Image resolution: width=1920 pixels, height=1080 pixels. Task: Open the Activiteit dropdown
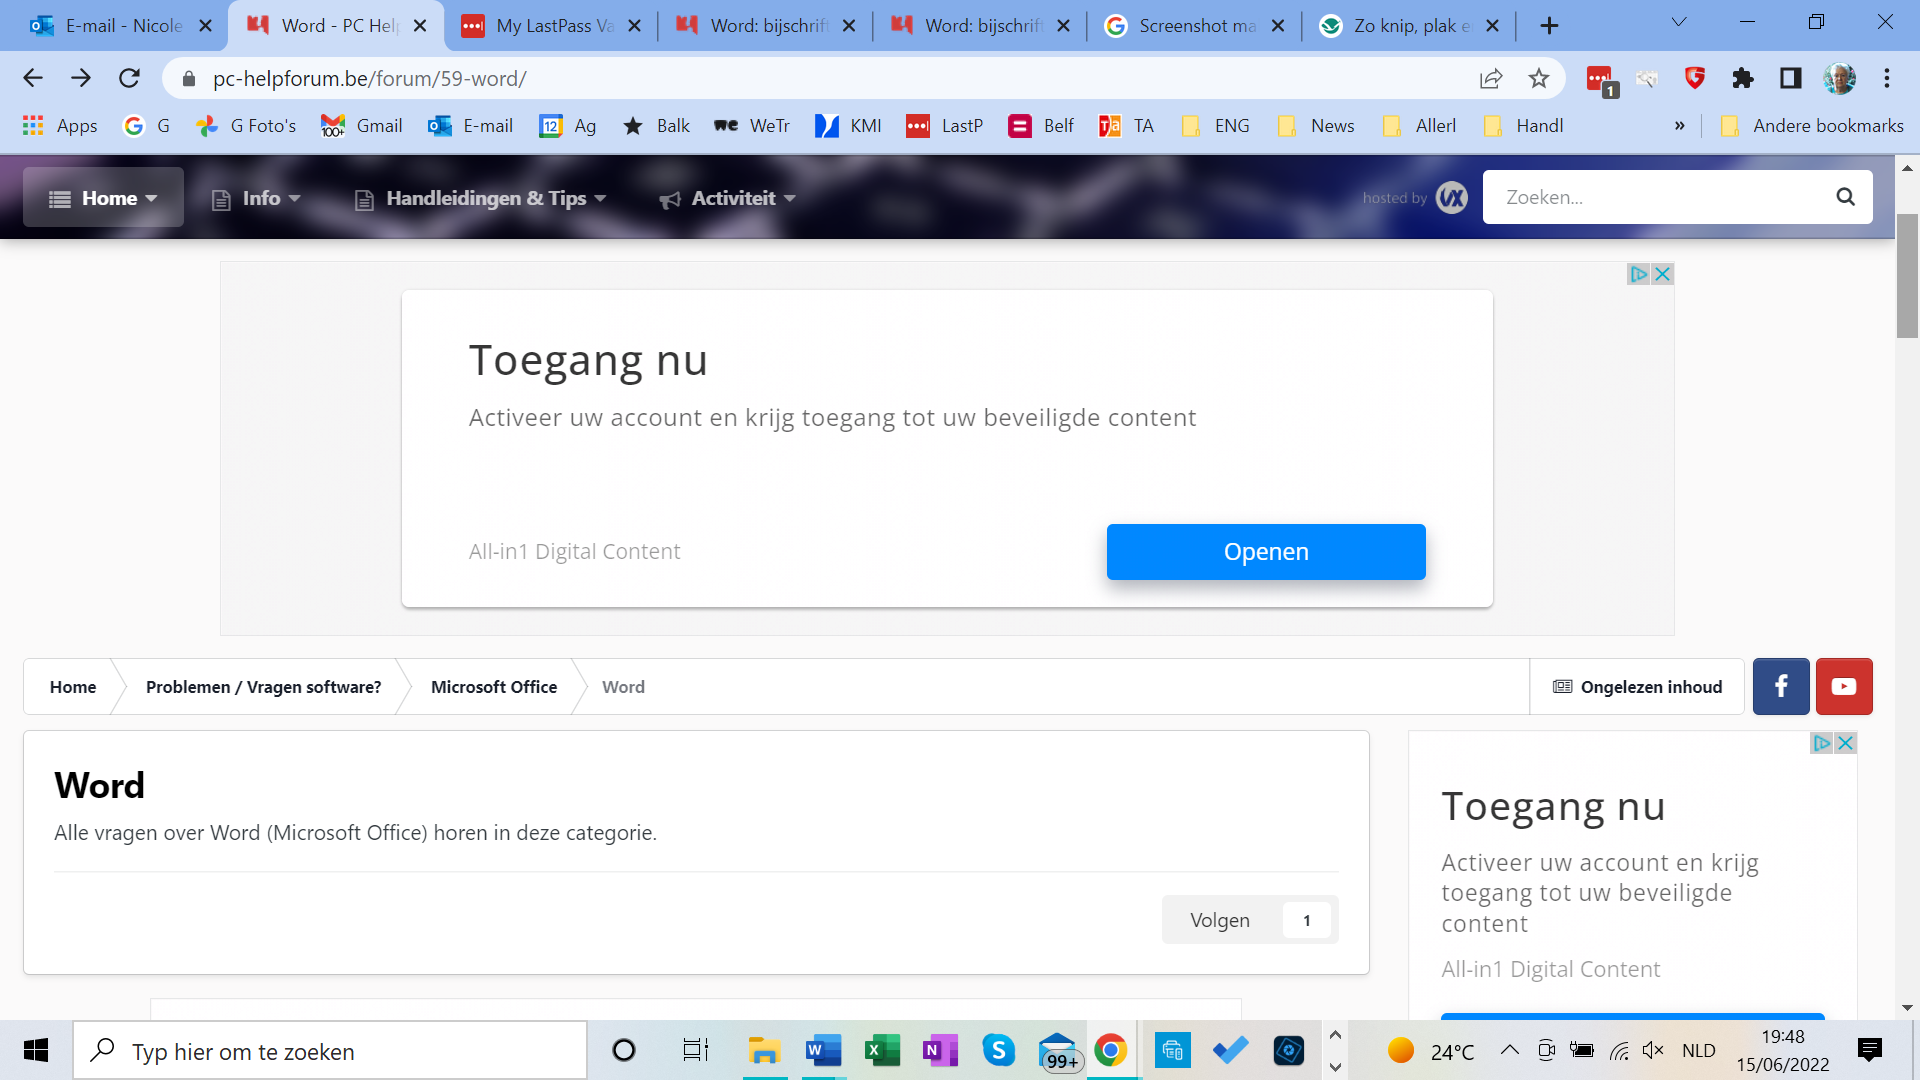point(727,198)
